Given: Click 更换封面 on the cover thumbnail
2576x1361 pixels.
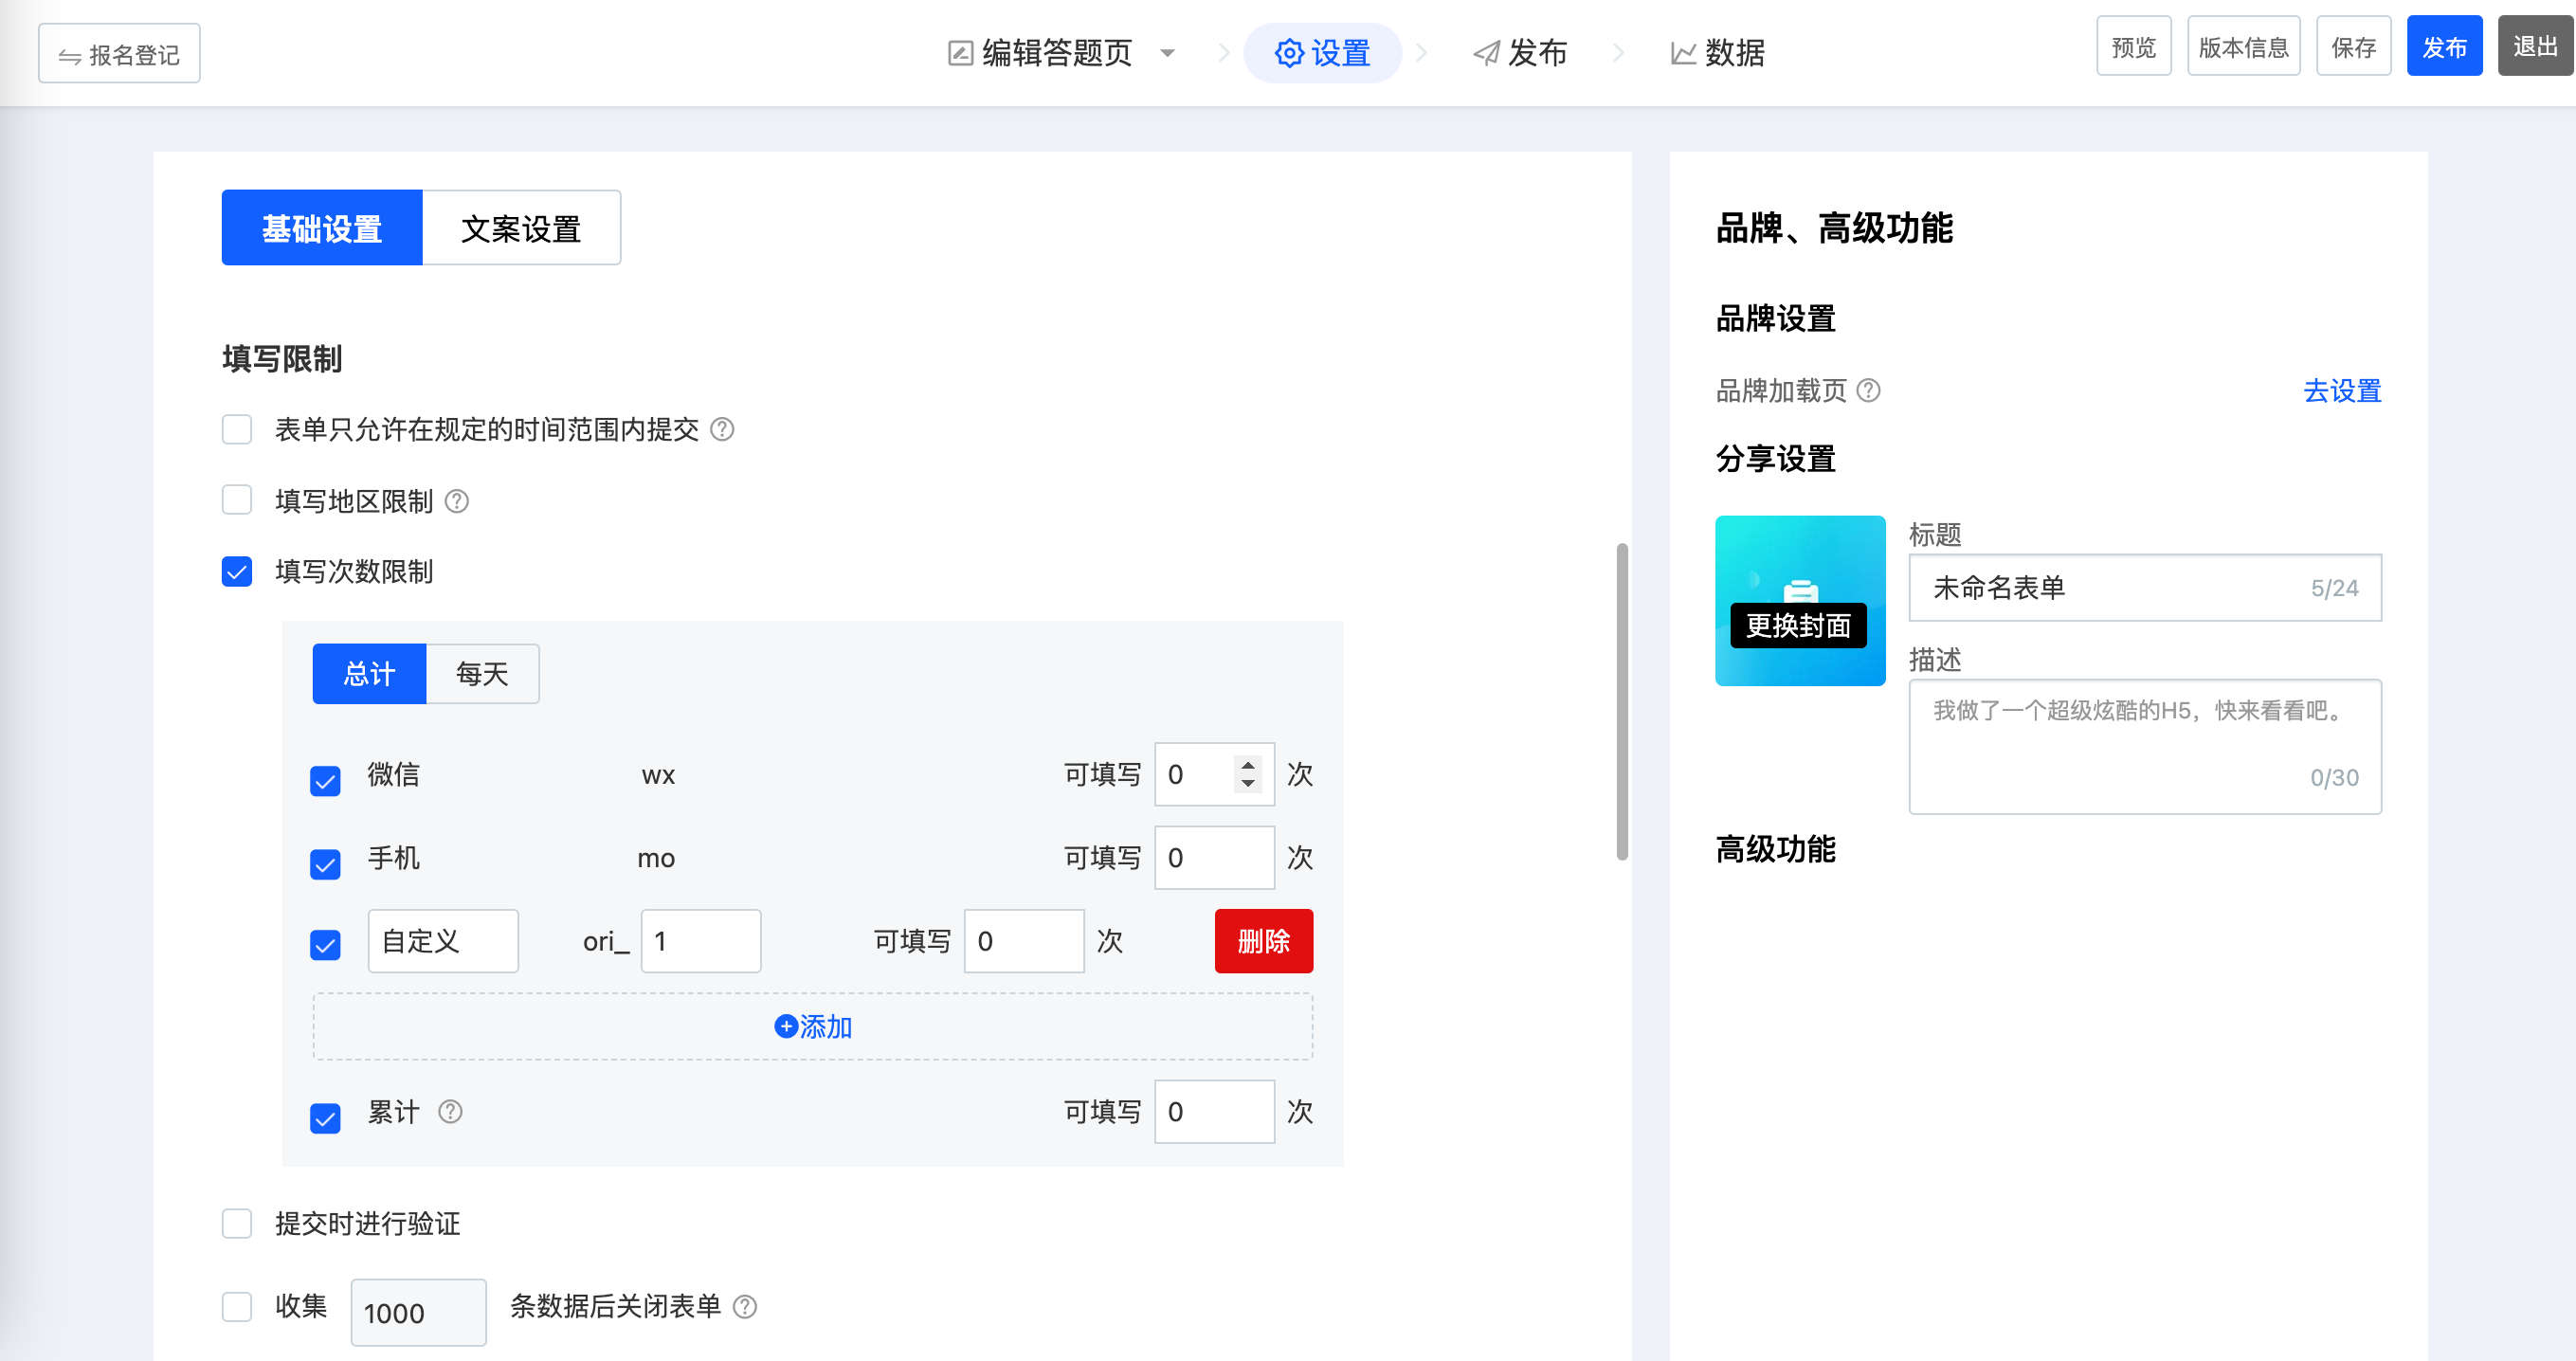Looking at the screenshot, I should click(x=1798, y=625).
